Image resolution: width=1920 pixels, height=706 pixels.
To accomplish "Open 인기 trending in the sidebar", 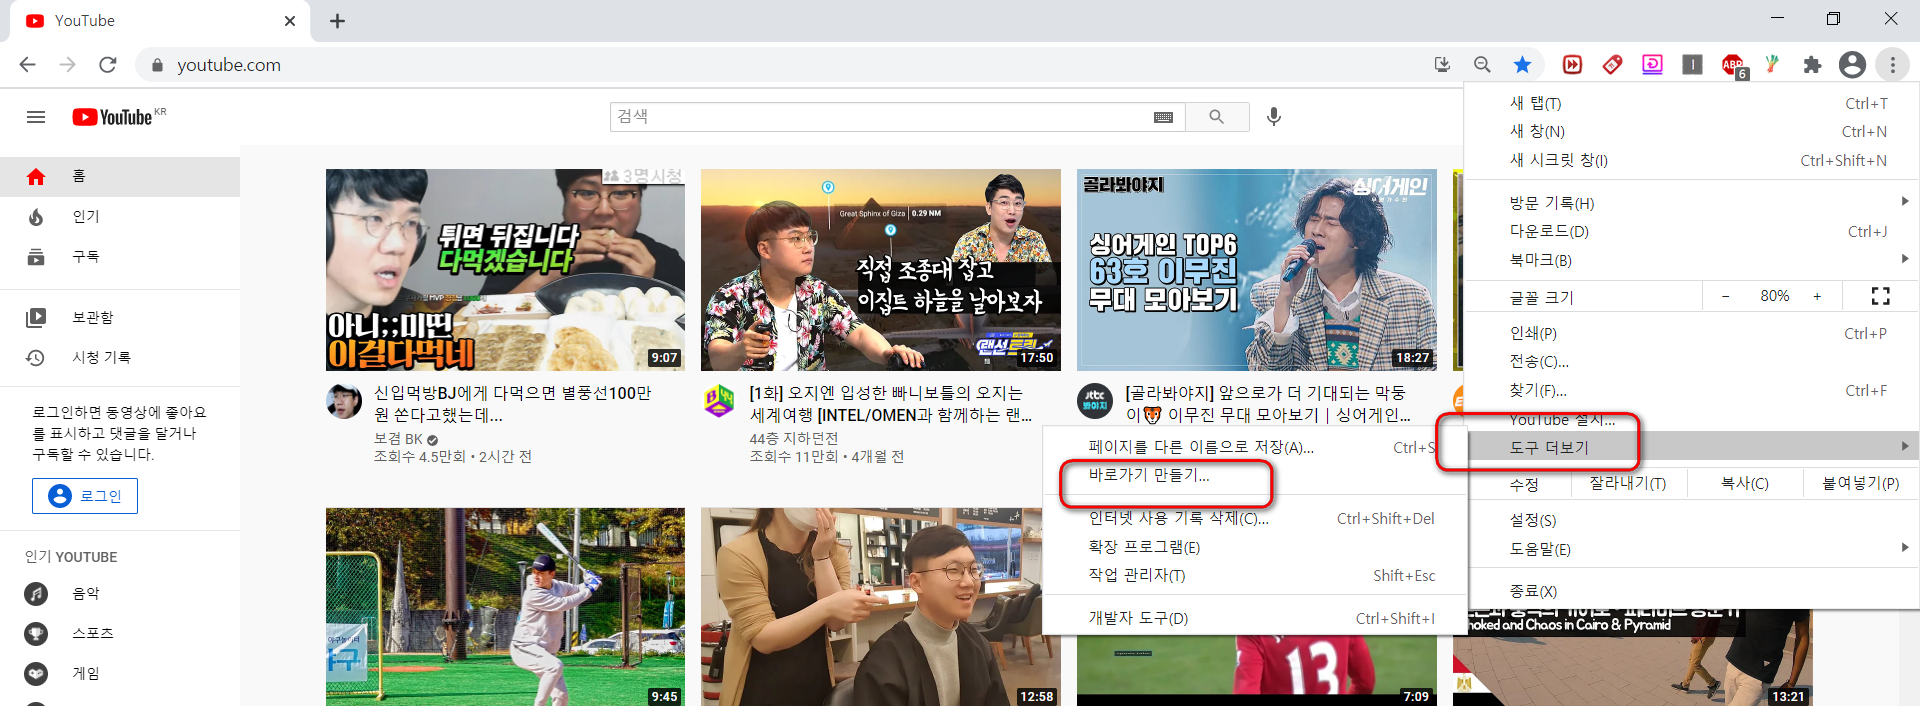I will pyautogui.click(x=120, y=216).
